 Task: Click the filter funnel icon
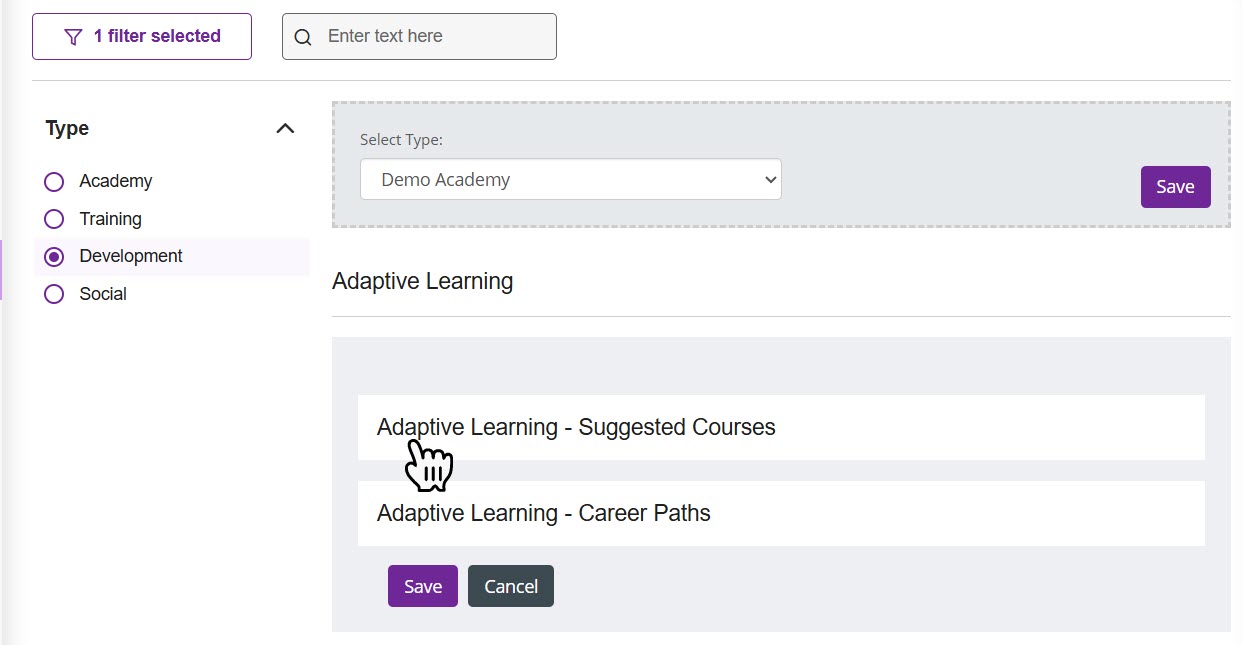pyautogui.click(x=71, y=36)
